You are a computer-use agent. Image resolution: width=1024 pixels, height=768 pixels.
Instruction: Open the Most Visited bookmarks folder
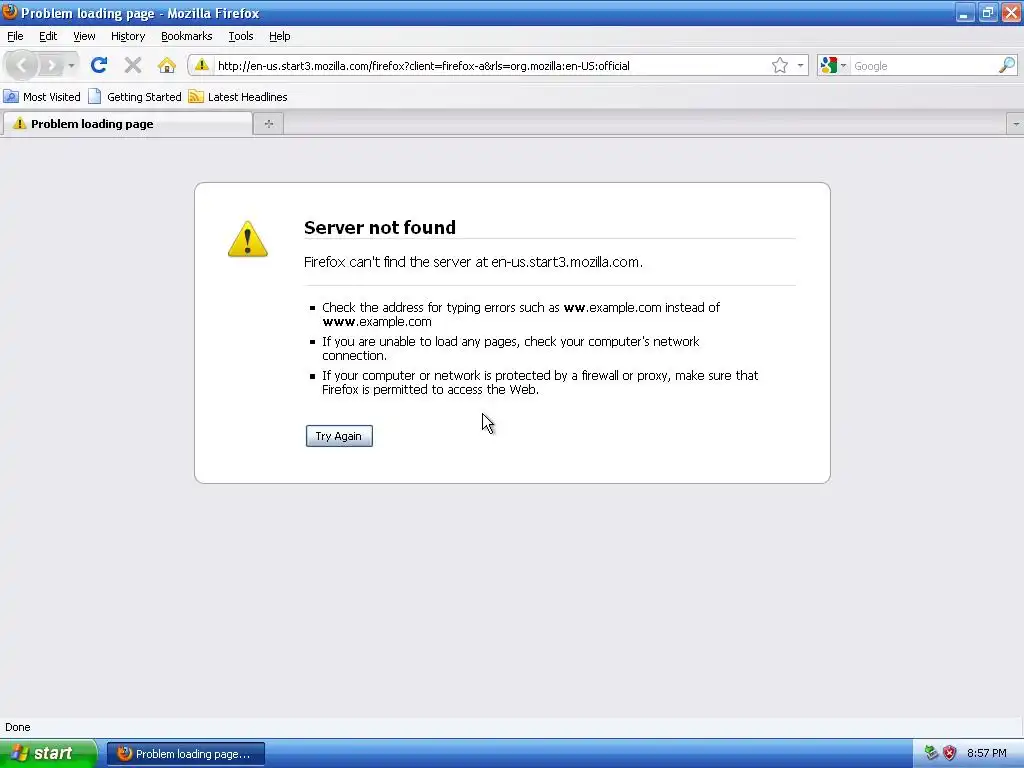coord(42,97)
